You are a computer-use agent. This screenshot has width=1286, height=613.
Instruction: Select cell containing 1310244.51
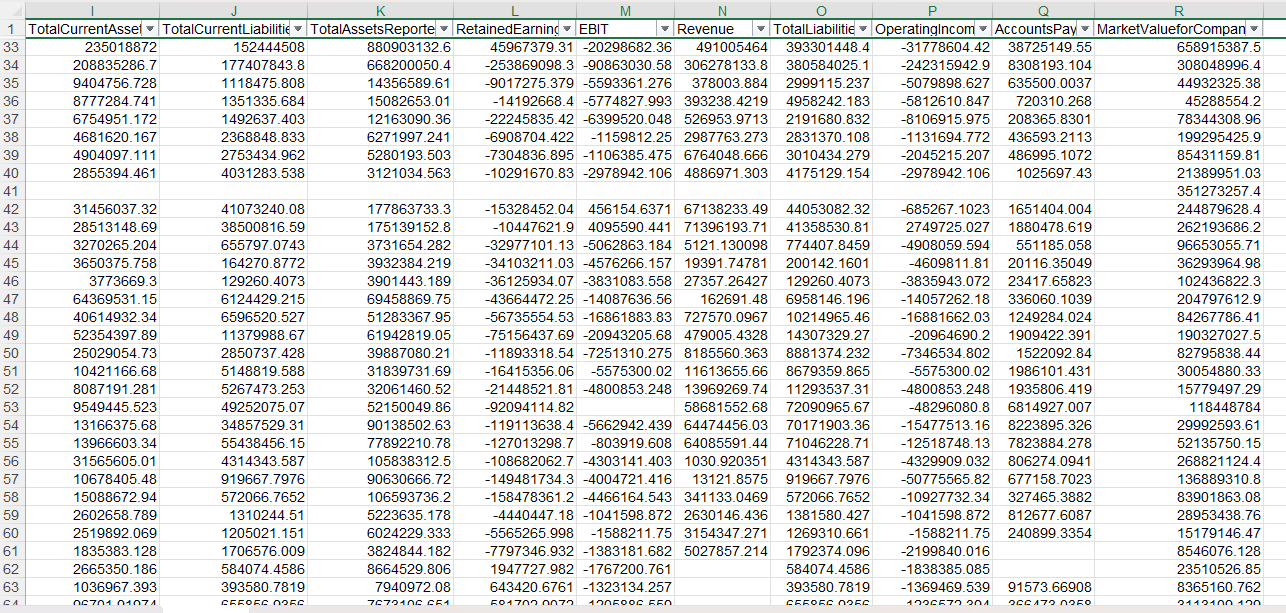pyautogui.click(x=233, y=515)
